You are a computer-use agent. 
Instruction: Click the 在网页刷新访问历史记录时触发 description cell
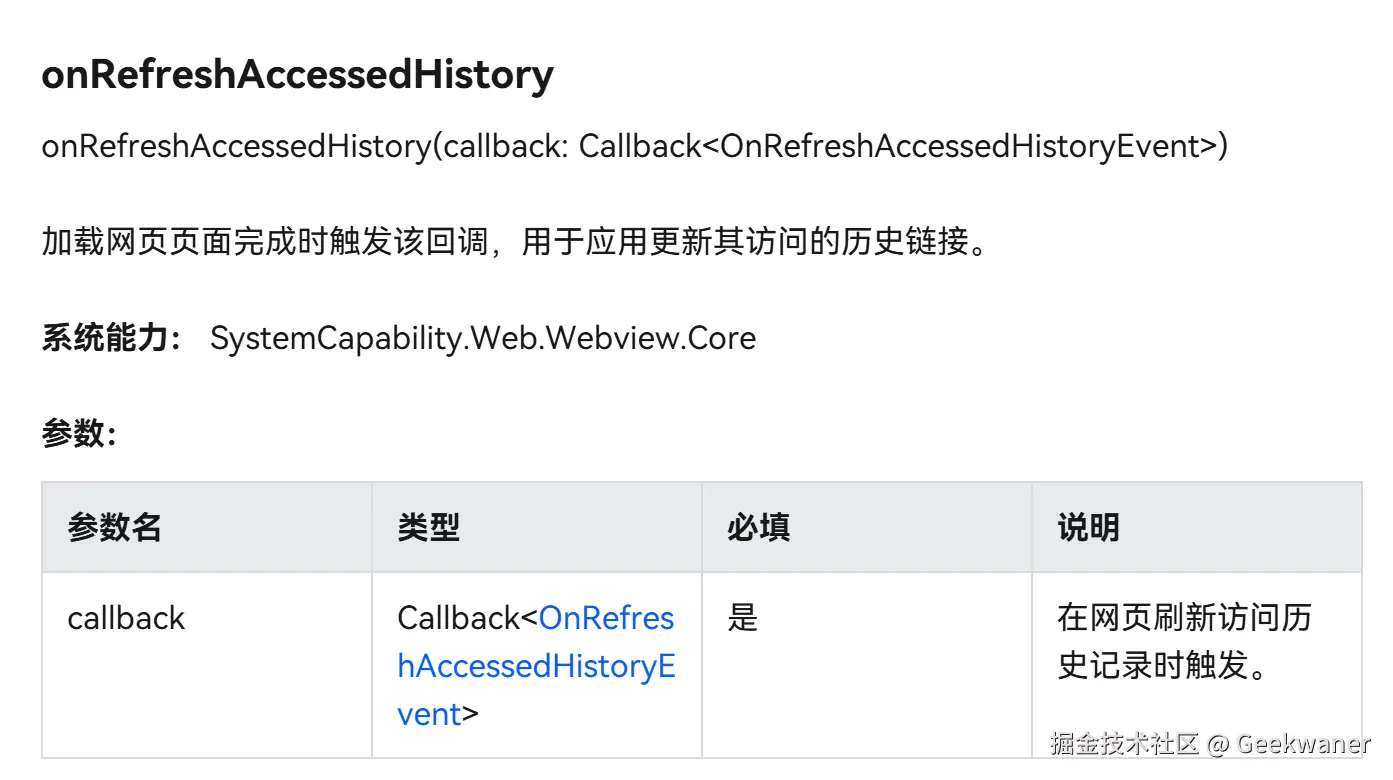tap(1183, 642)
